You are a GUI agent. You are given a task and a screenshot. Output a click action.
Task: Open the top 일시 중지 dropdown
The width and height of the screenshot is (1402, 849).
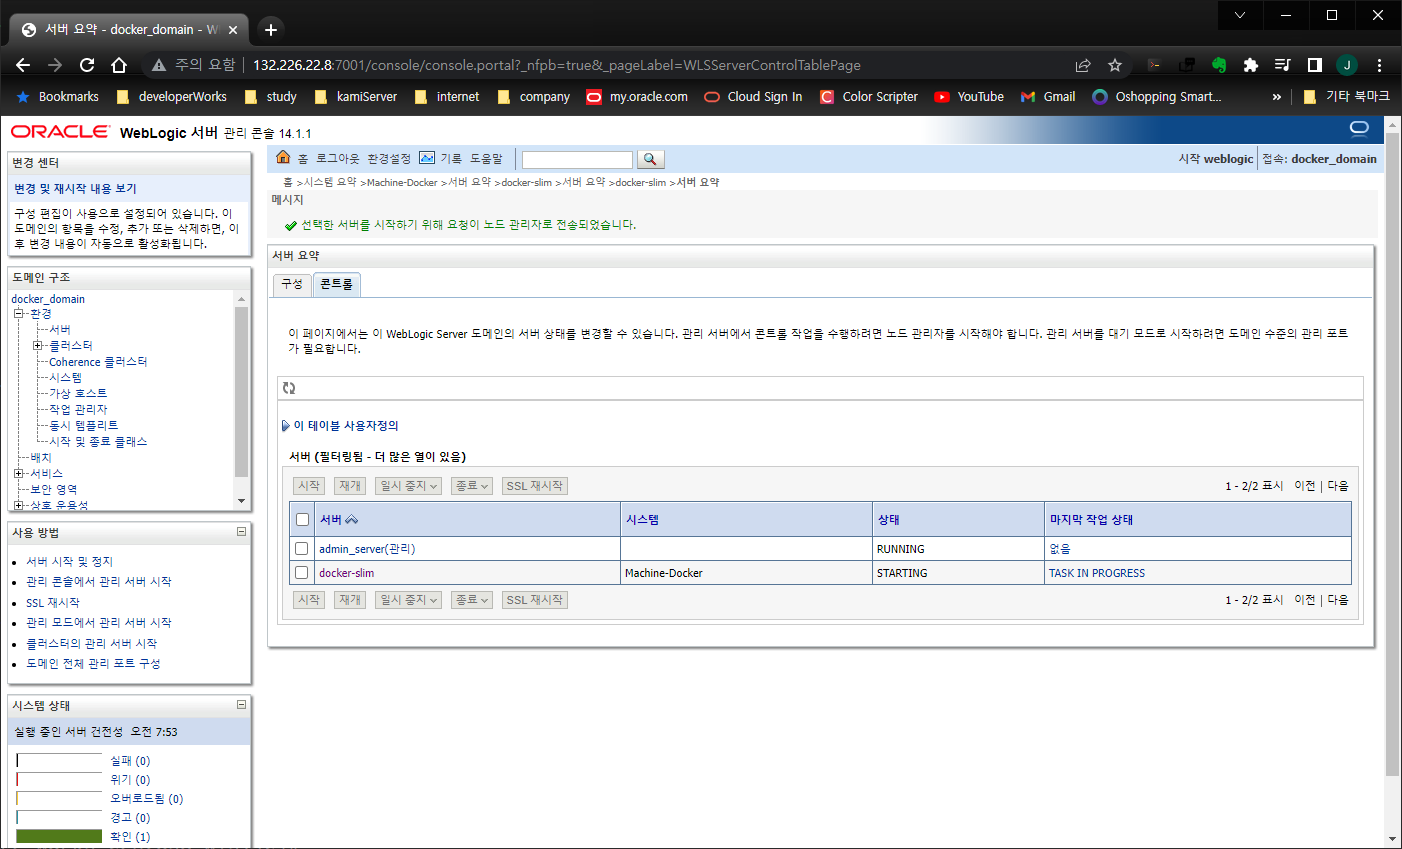pos(409,486)
